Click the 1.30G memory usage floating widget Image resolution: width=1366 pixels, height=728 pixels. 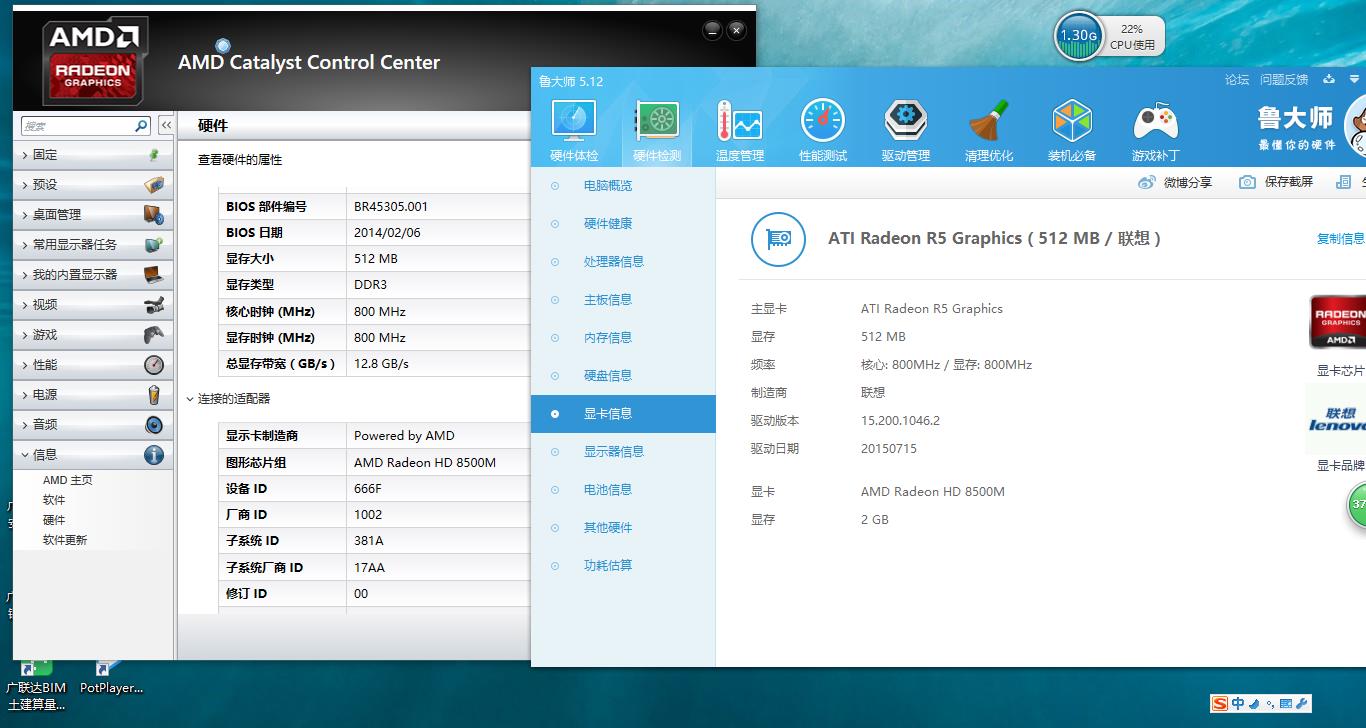pos(1078,36)
